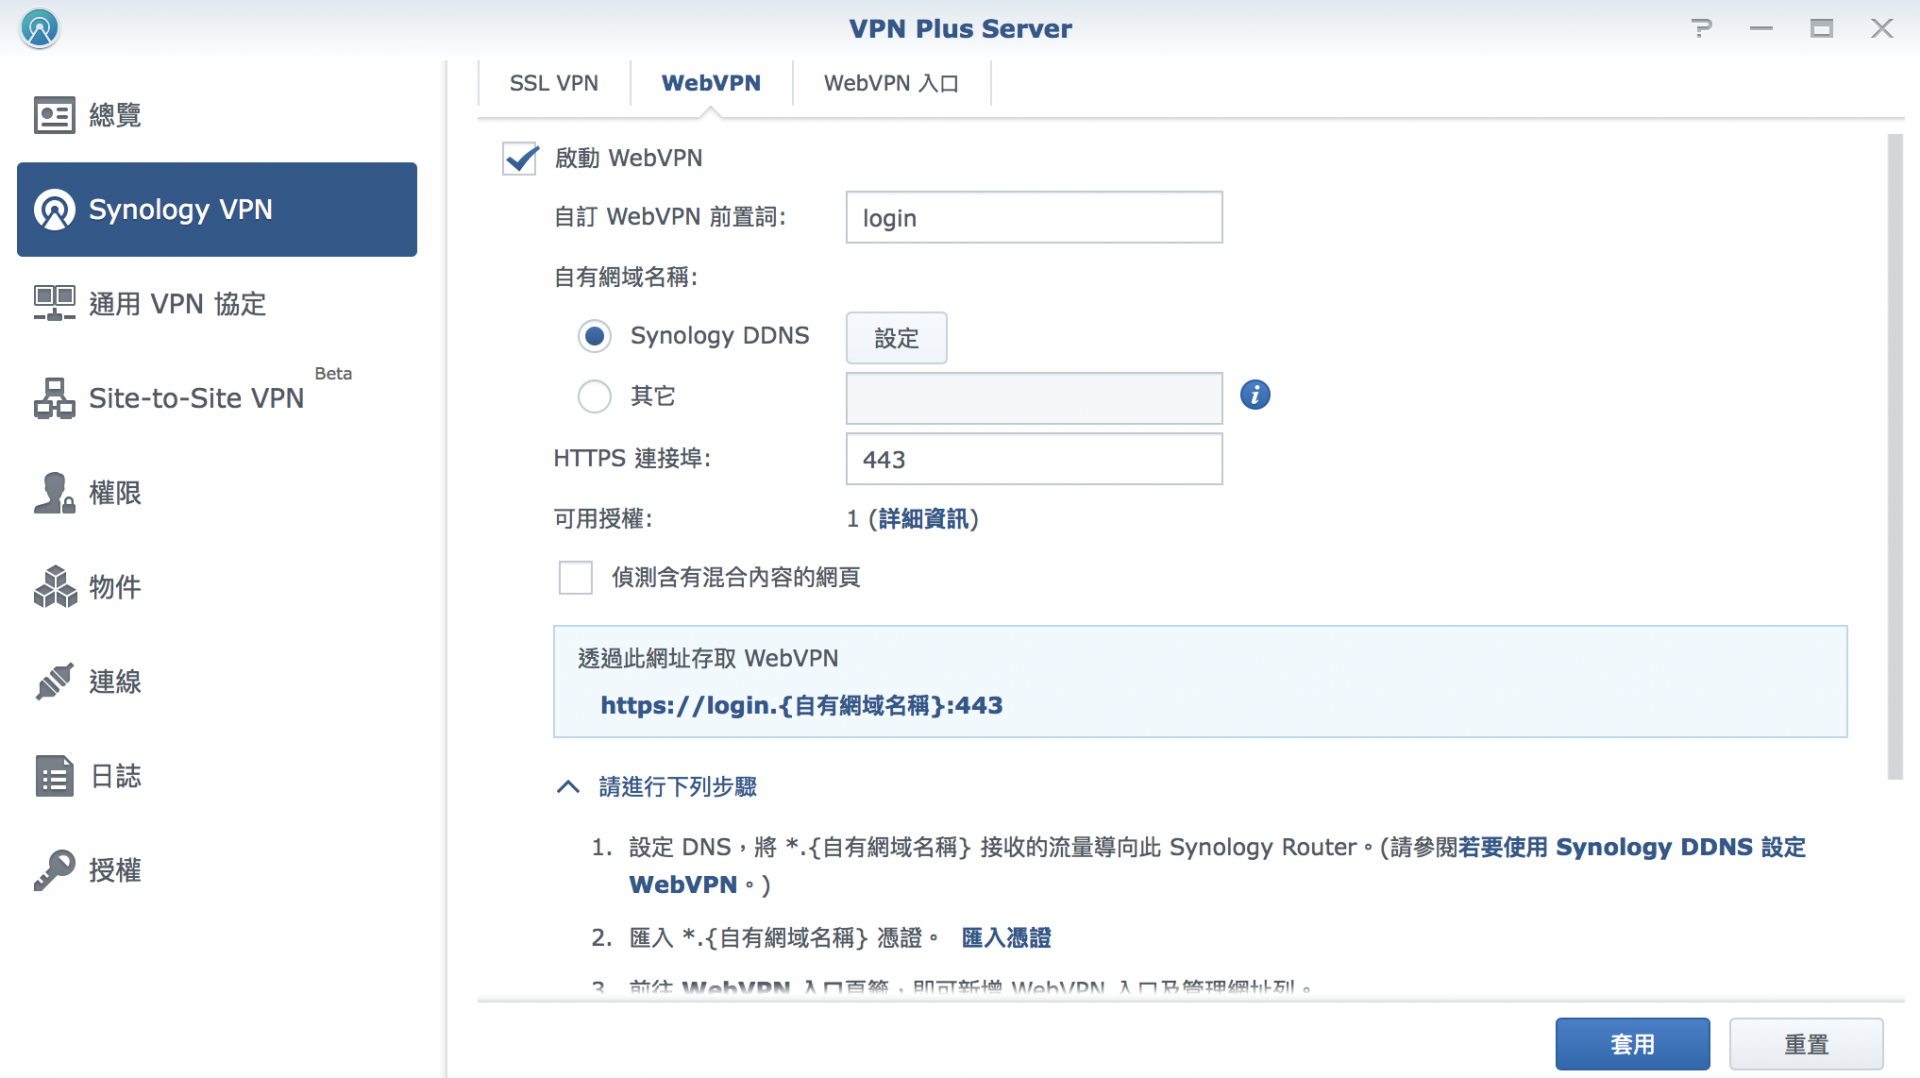The height and width of the screenshot is (1078, 1920).
Task: Click the 套用 apply button
Action: 1631,1044
